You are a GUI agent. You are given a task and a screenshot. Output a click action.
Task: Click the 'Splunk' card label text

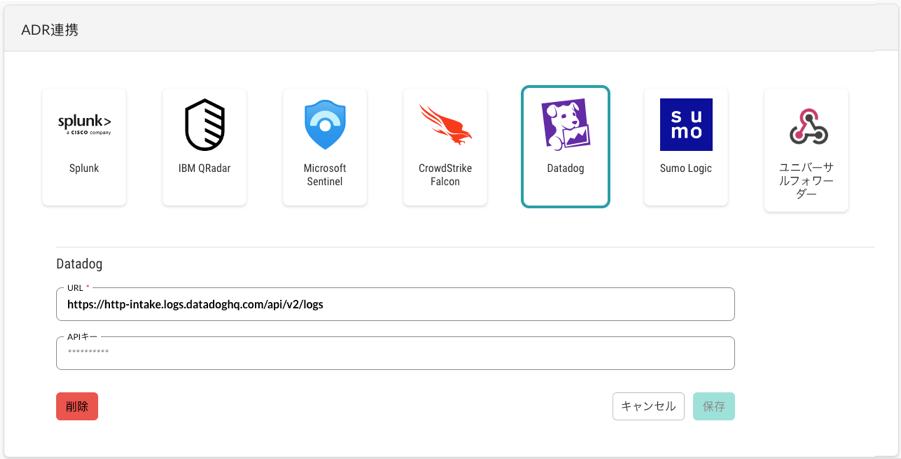pos(84,168)
